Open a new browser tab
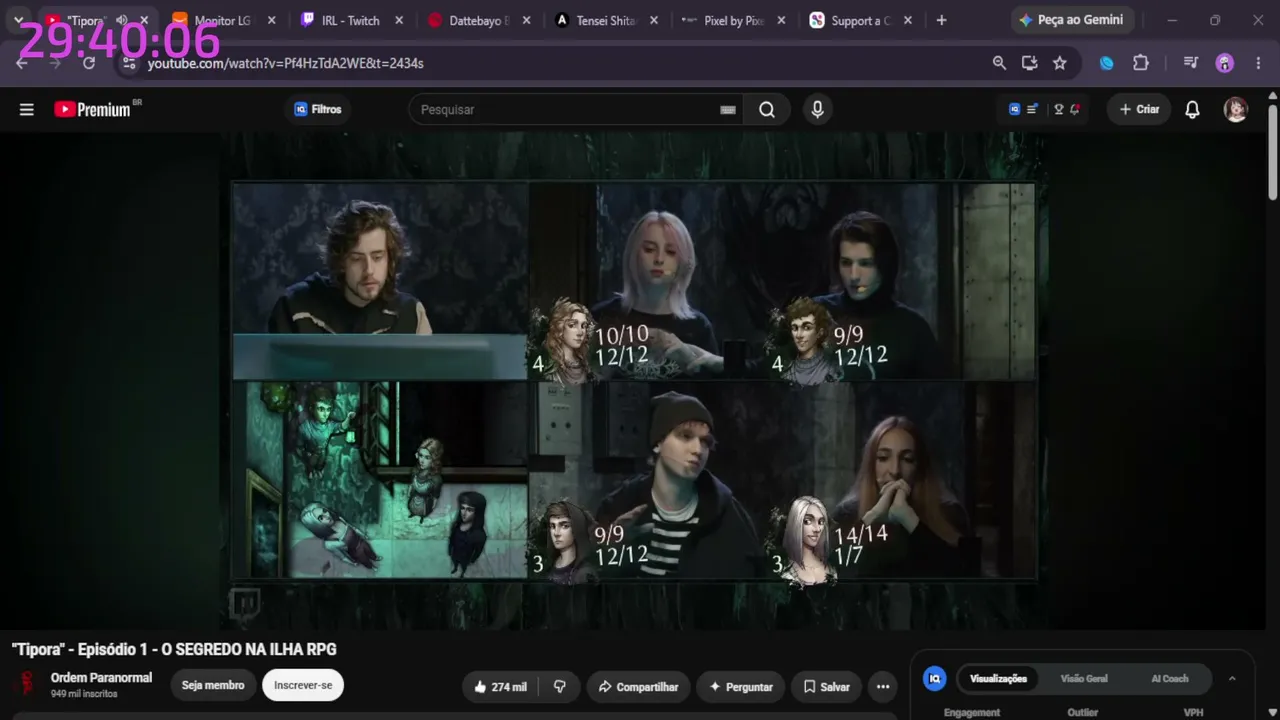The image size is (1280, 720). [x=941, y=20]
